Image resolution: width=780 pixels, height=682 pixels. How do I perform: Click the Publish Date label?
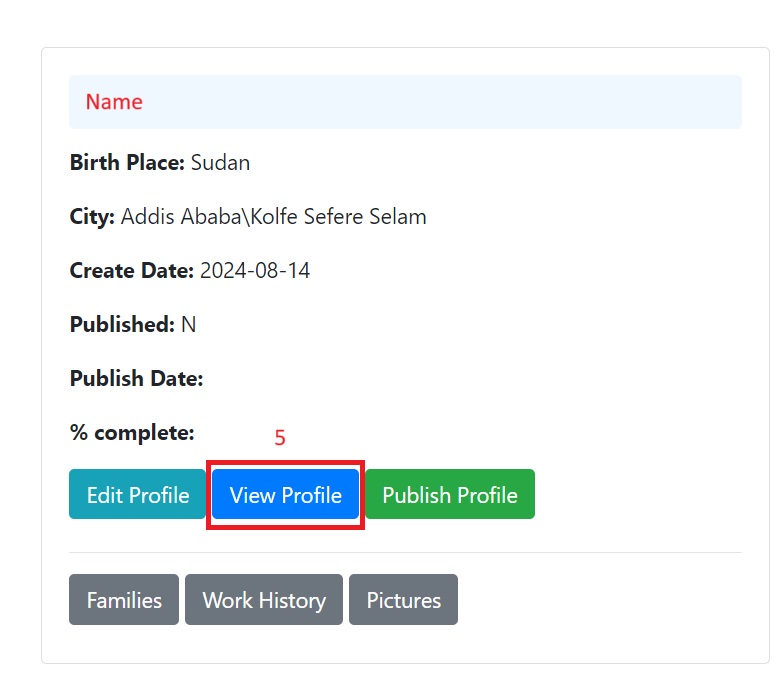[x=136, y=379]
